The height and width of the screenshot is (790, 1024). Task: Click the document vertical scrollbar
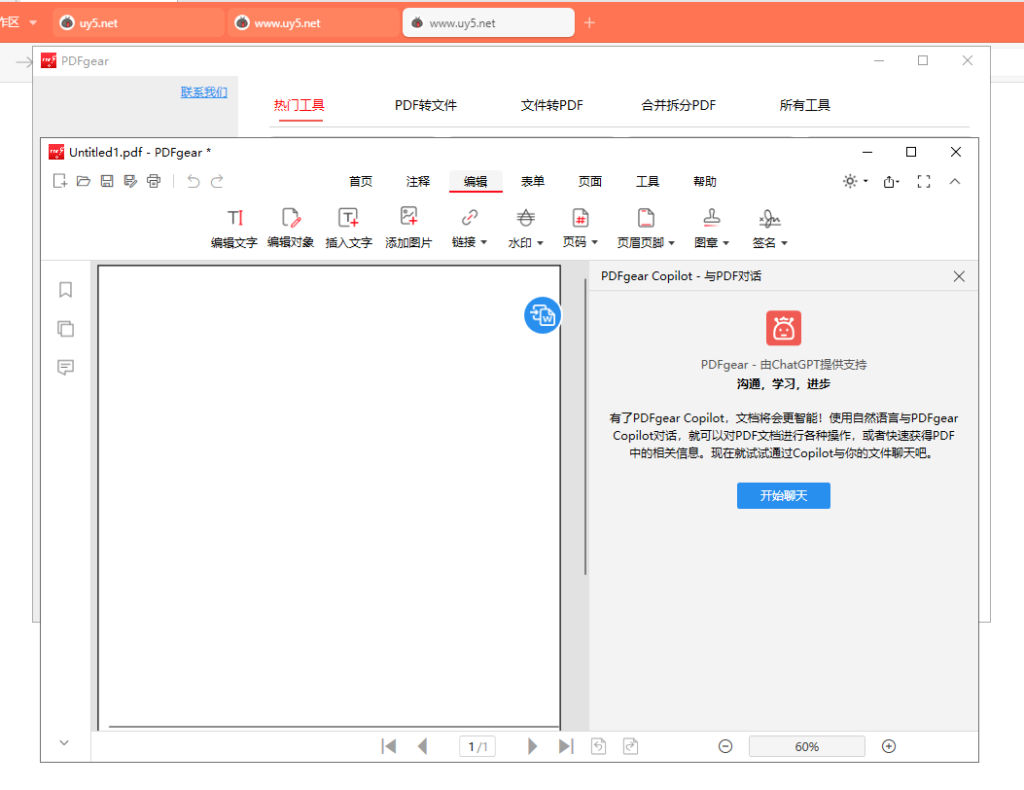[585, 427]
